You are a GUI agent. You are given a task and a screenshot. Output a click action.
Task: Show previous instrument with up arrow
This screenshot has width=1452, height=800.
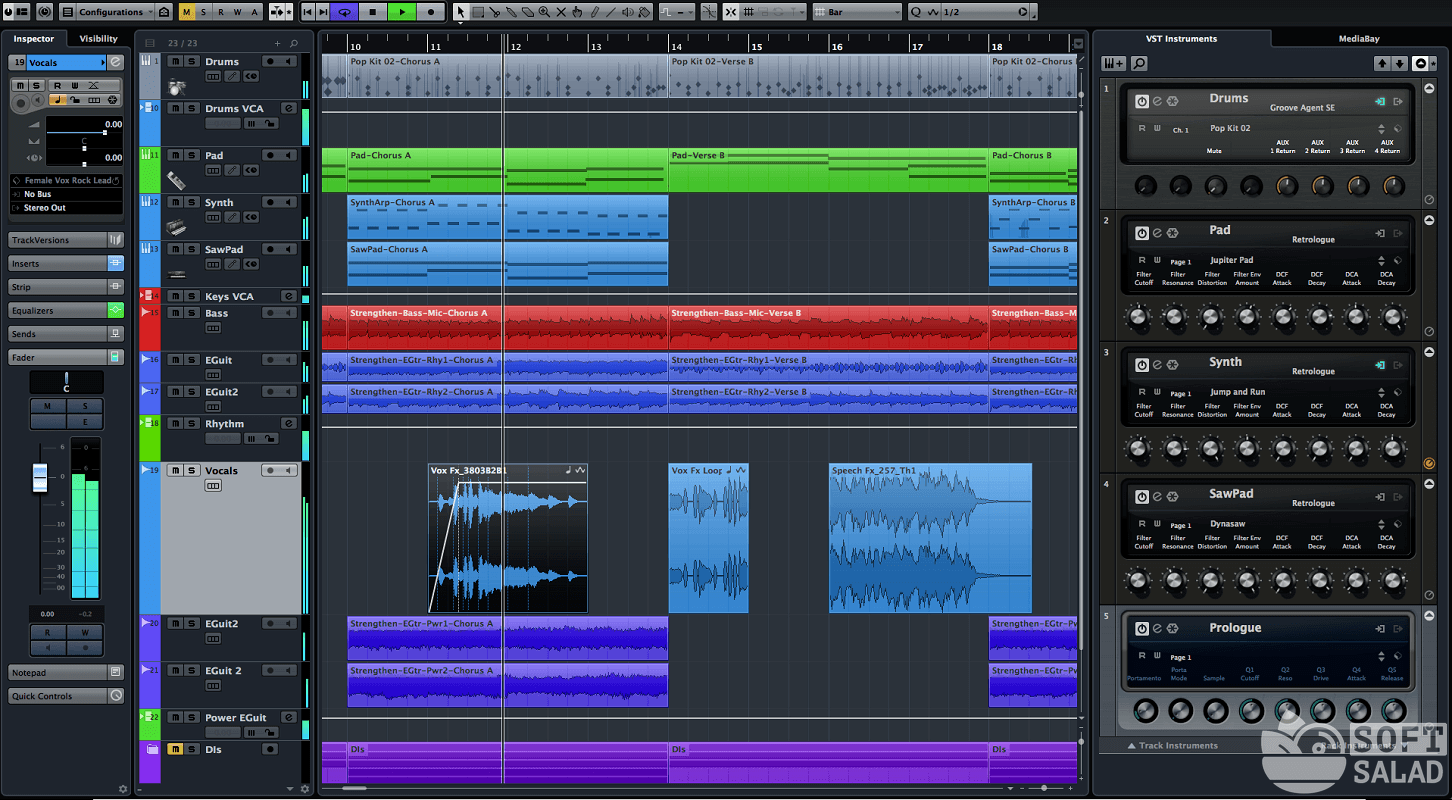pos(1382,63)
